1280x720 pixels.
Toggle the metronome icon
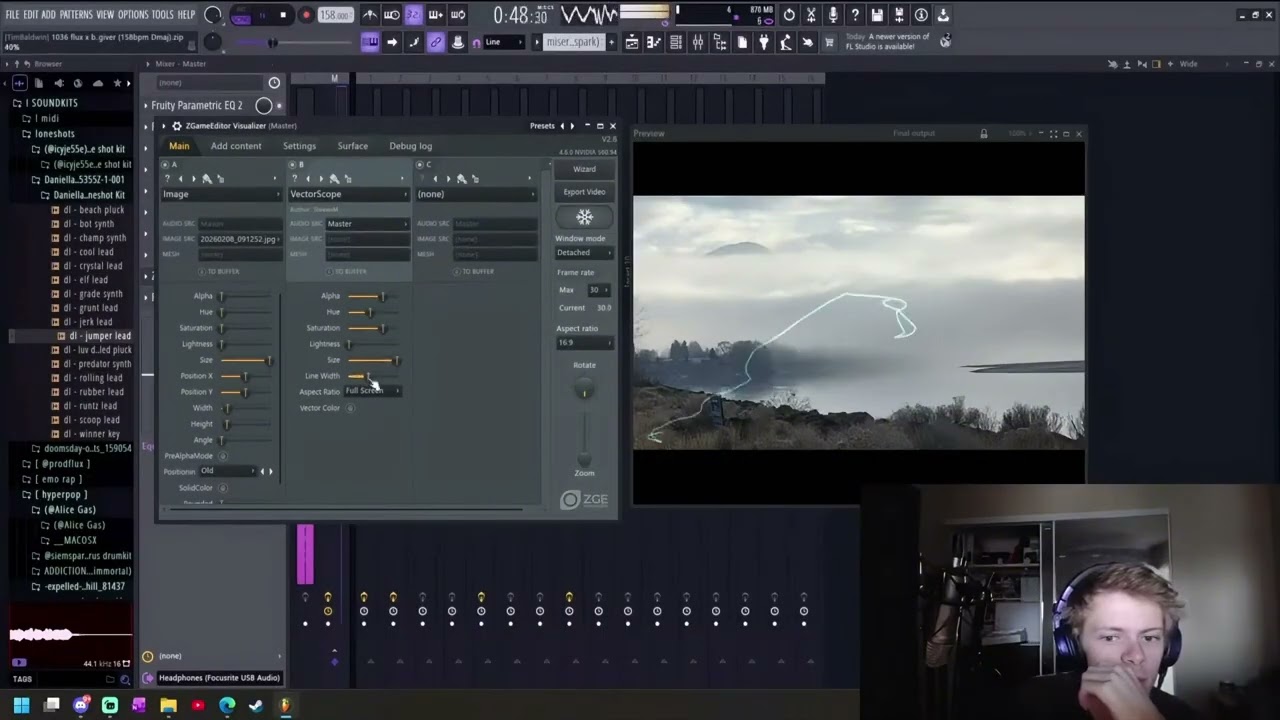point(370,15)
